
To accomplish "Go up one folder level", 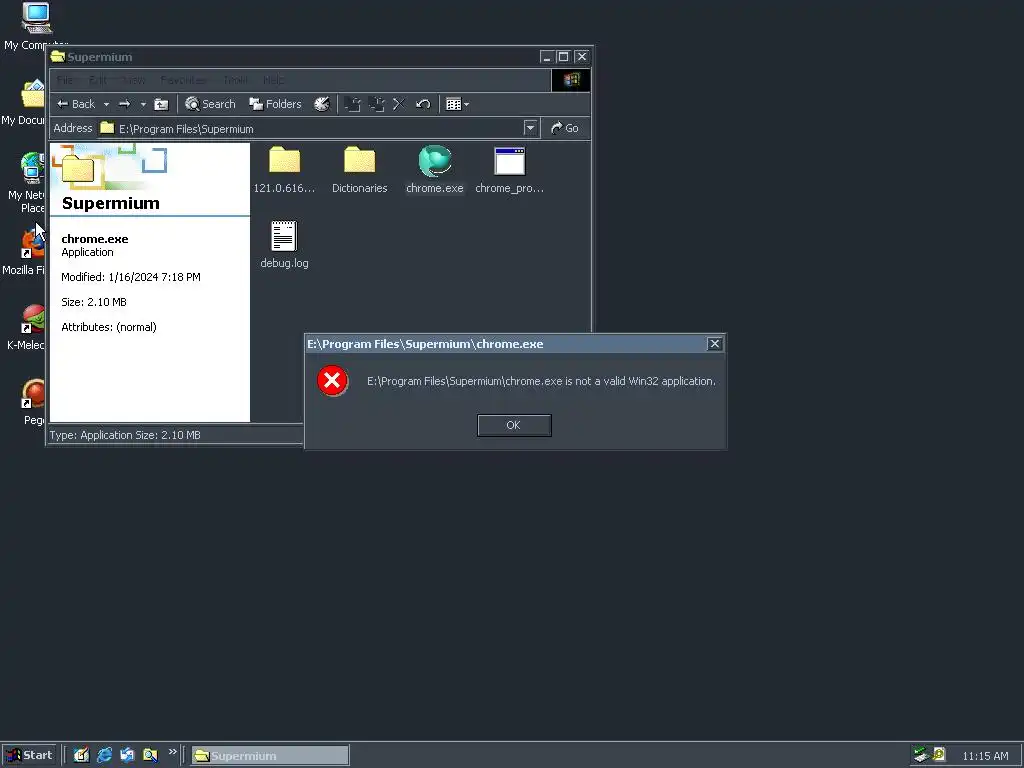I will click(x=161, y=104).
